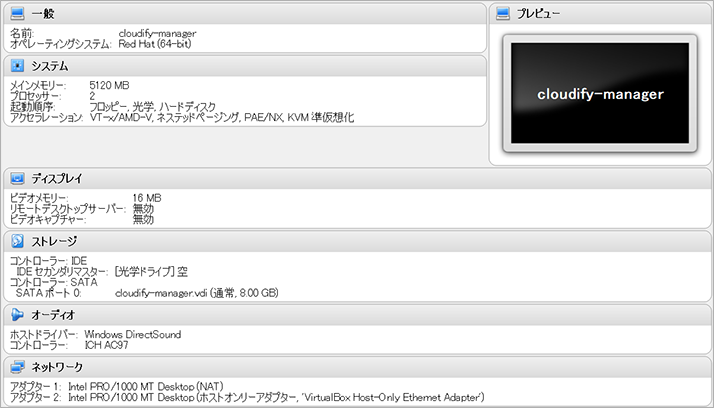Image resolution: width=714 pixels, height=408 pixels.
Task: Click the プレビュー header title
Action: (538, 14)
